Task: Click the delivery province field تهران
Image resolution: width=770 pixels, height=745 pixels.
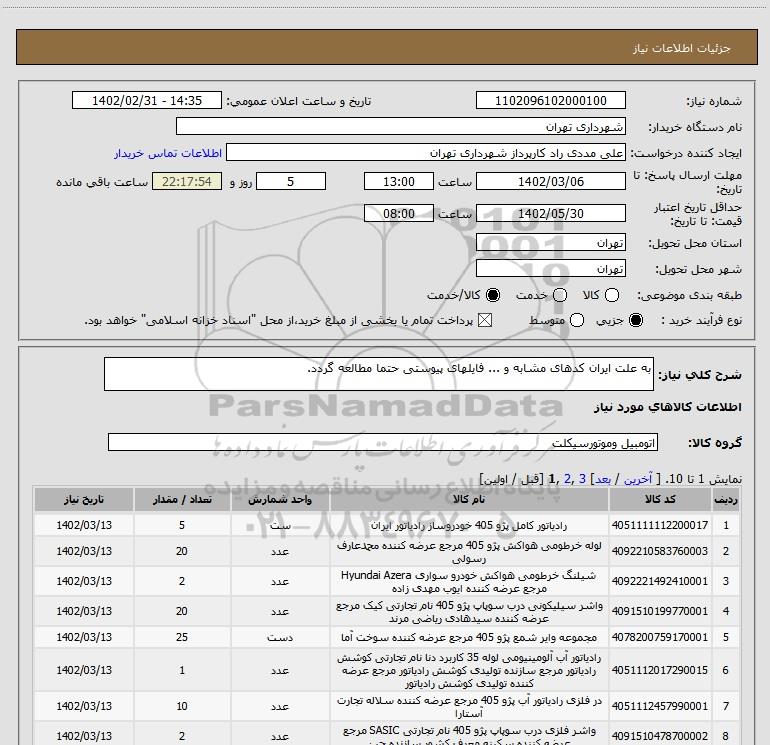Action: point(550,242)
